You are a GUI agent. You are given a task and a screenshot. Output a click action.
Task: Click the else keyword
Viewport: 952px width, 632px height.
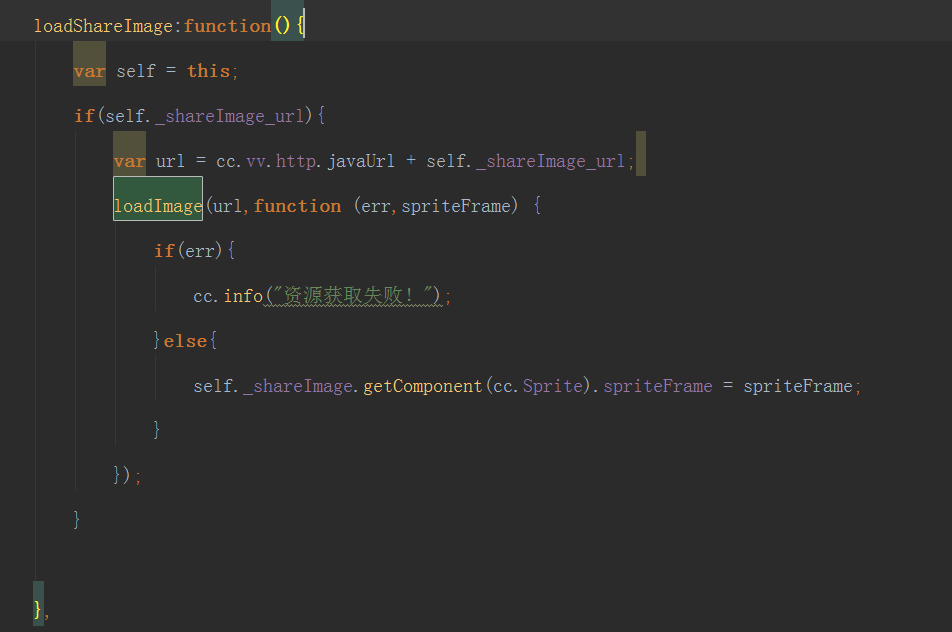(x=185, y=341)
